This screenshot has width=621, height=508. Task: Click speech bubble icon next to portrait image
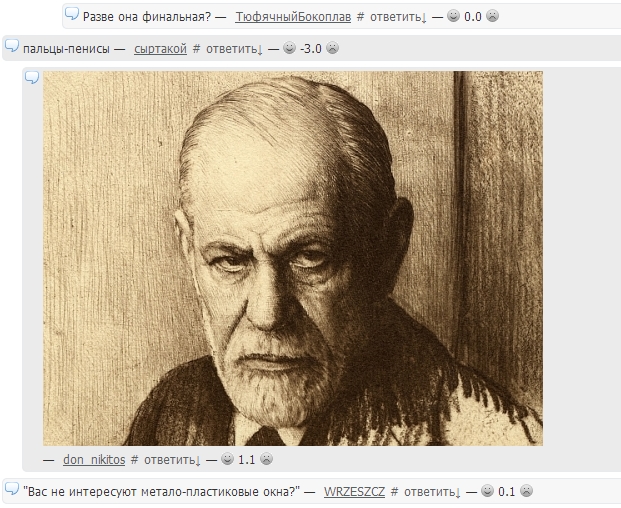32,77
